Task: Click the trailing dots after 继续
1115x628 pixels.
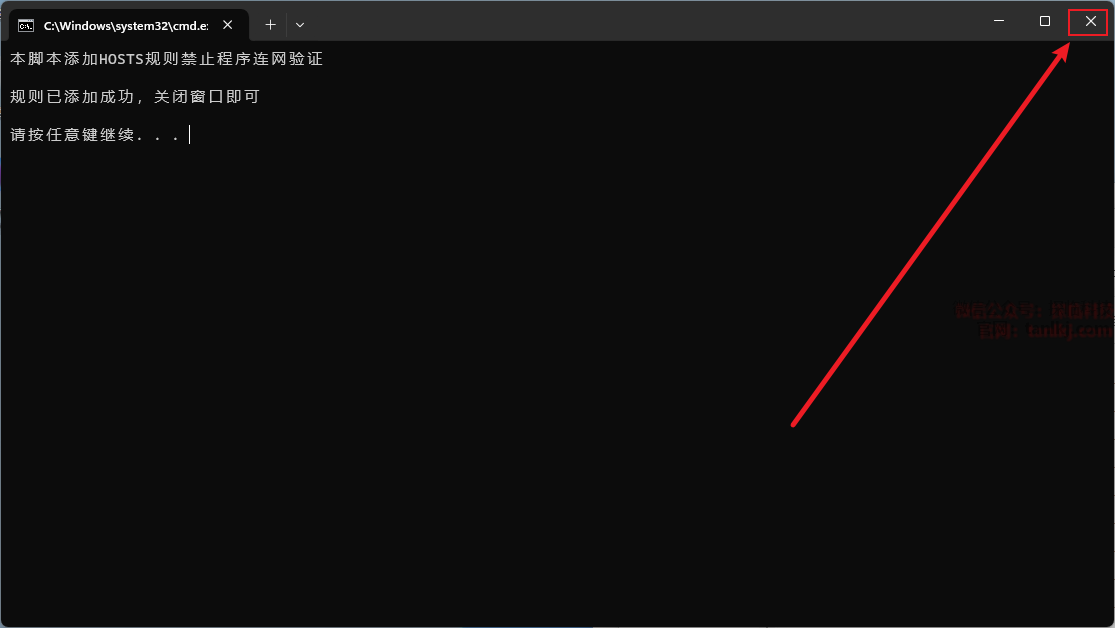Action: click(x=158, y=138)
